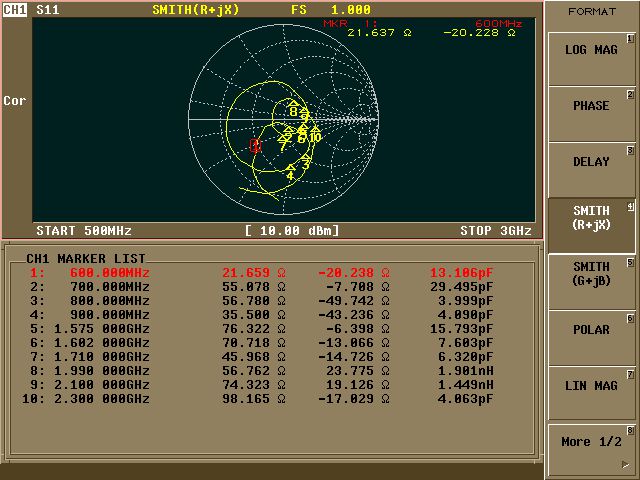Image resolution: width=640 pixels, height=480 pixels.
Task: Select marker list row 10: 2.300 000GHz
Action: click(258, 398)
